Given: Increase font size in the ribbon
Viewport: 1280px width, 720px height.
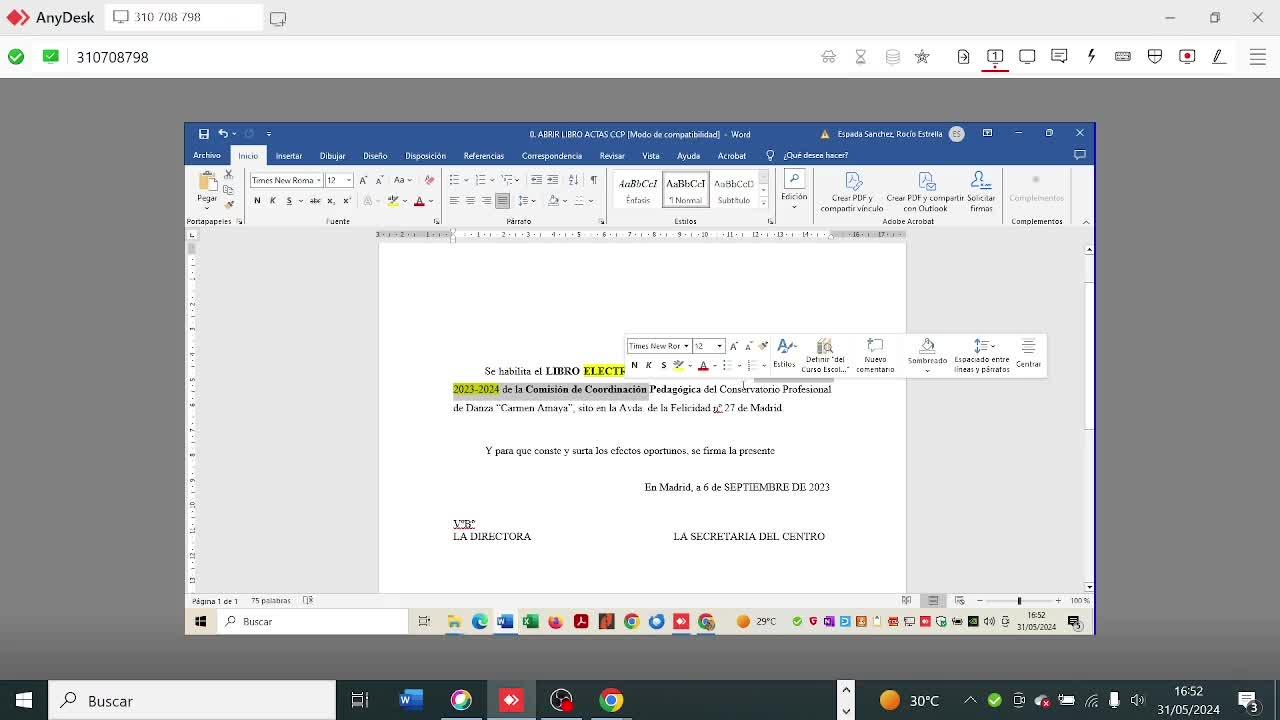Looking at the screenshot, I should click(x=363, y=180).
